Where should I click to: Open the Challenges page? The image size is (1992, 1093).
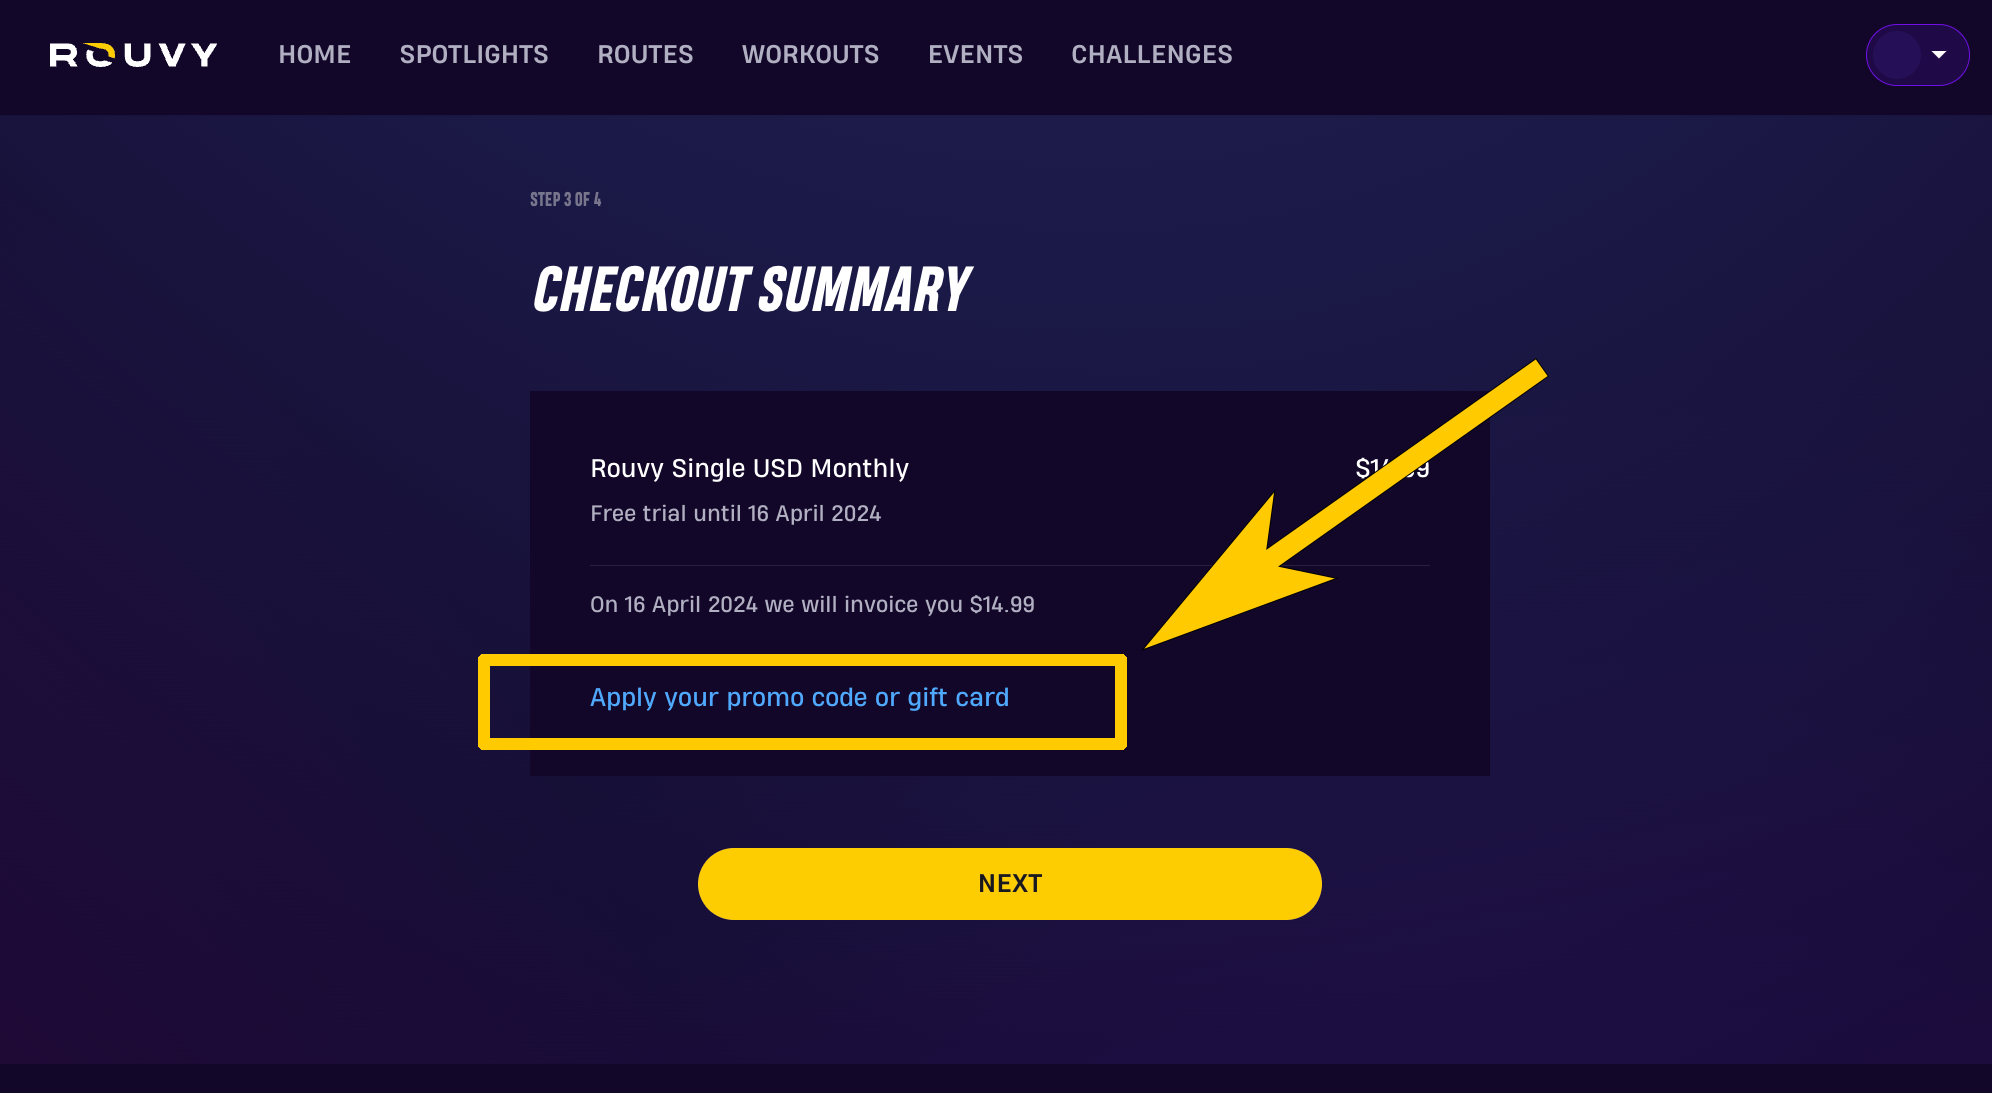point(1152,55)
